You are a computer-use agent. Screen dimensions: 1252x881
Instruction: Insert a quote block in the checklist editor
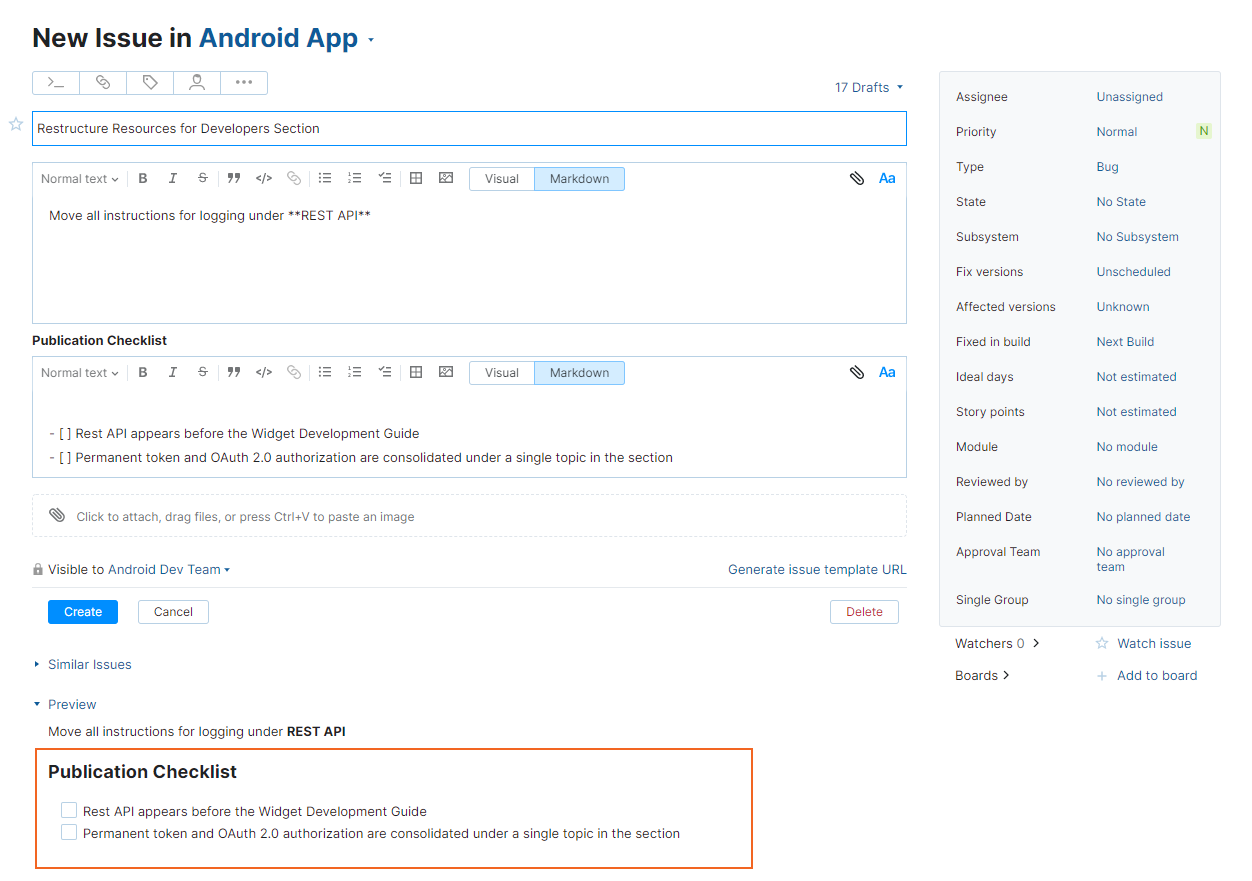(x=234, y=372)
